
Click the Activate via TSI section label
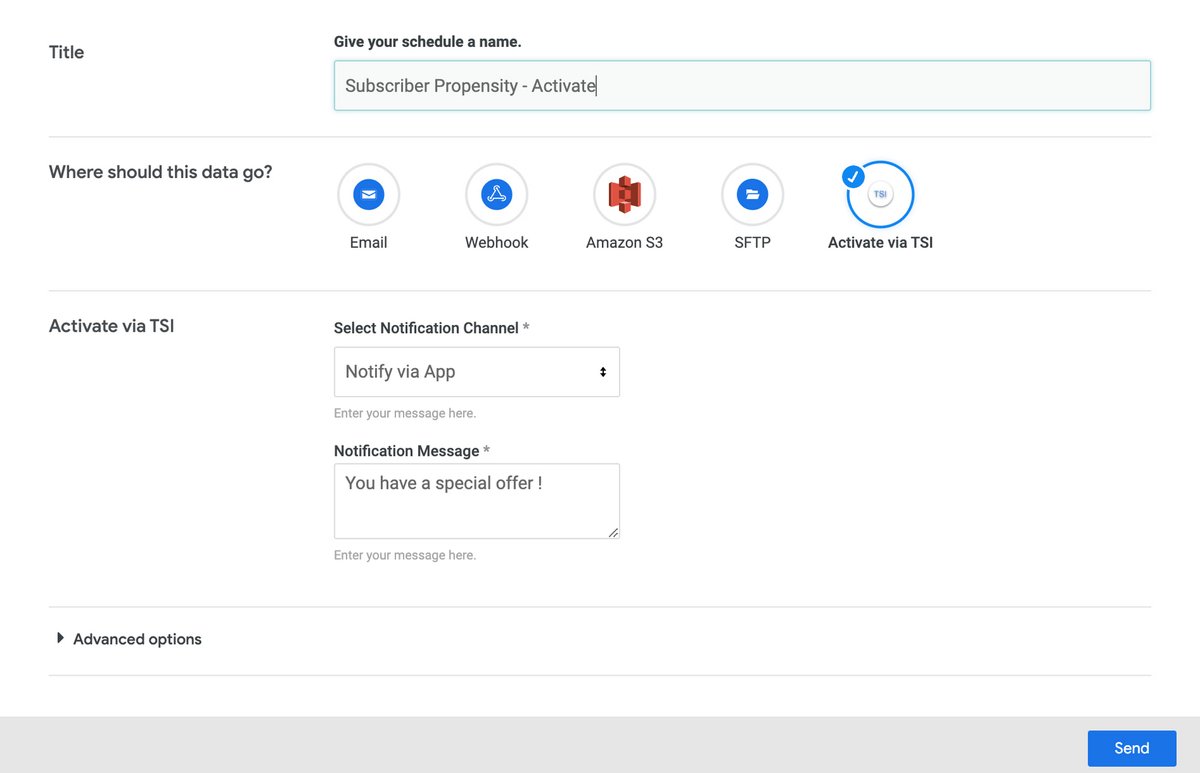click(111, 326)
